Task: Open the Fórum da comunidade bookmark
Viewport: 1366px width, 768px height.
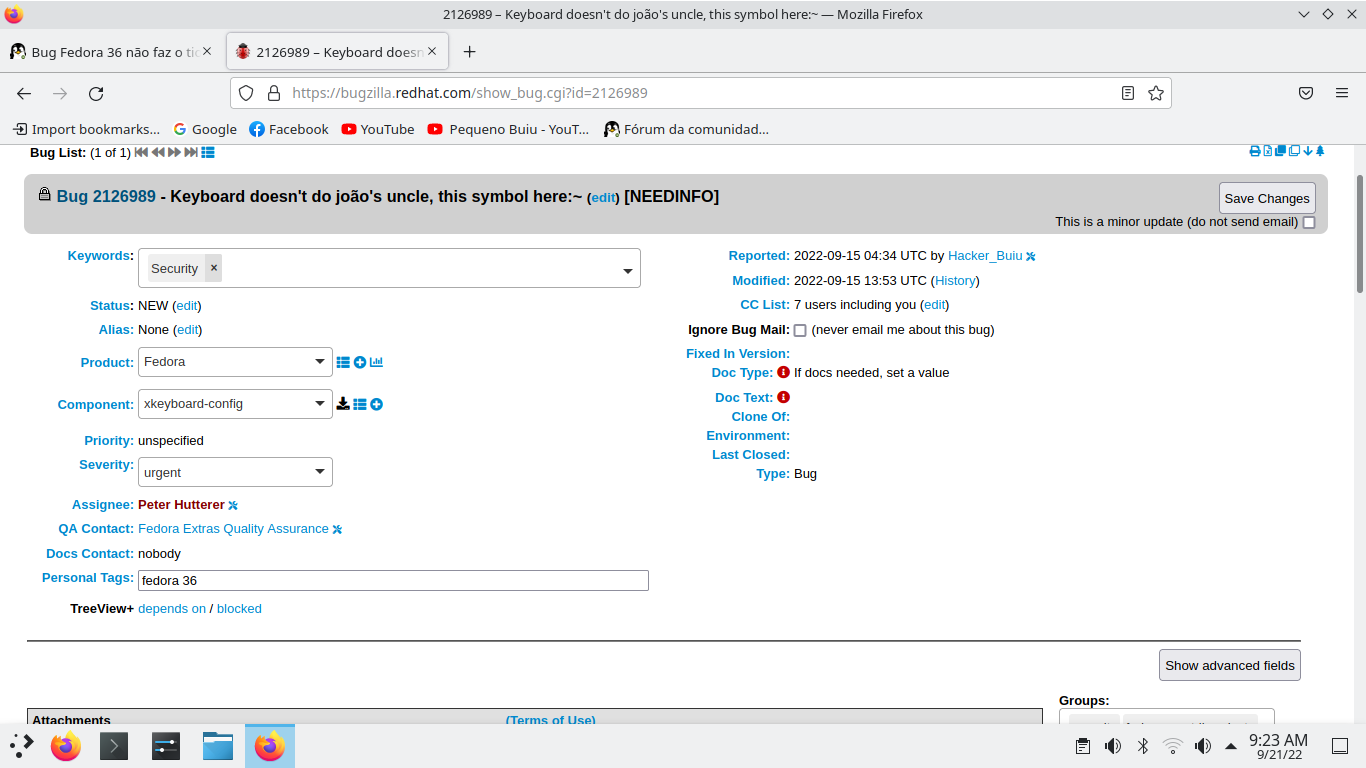Action: coord(686,129)
